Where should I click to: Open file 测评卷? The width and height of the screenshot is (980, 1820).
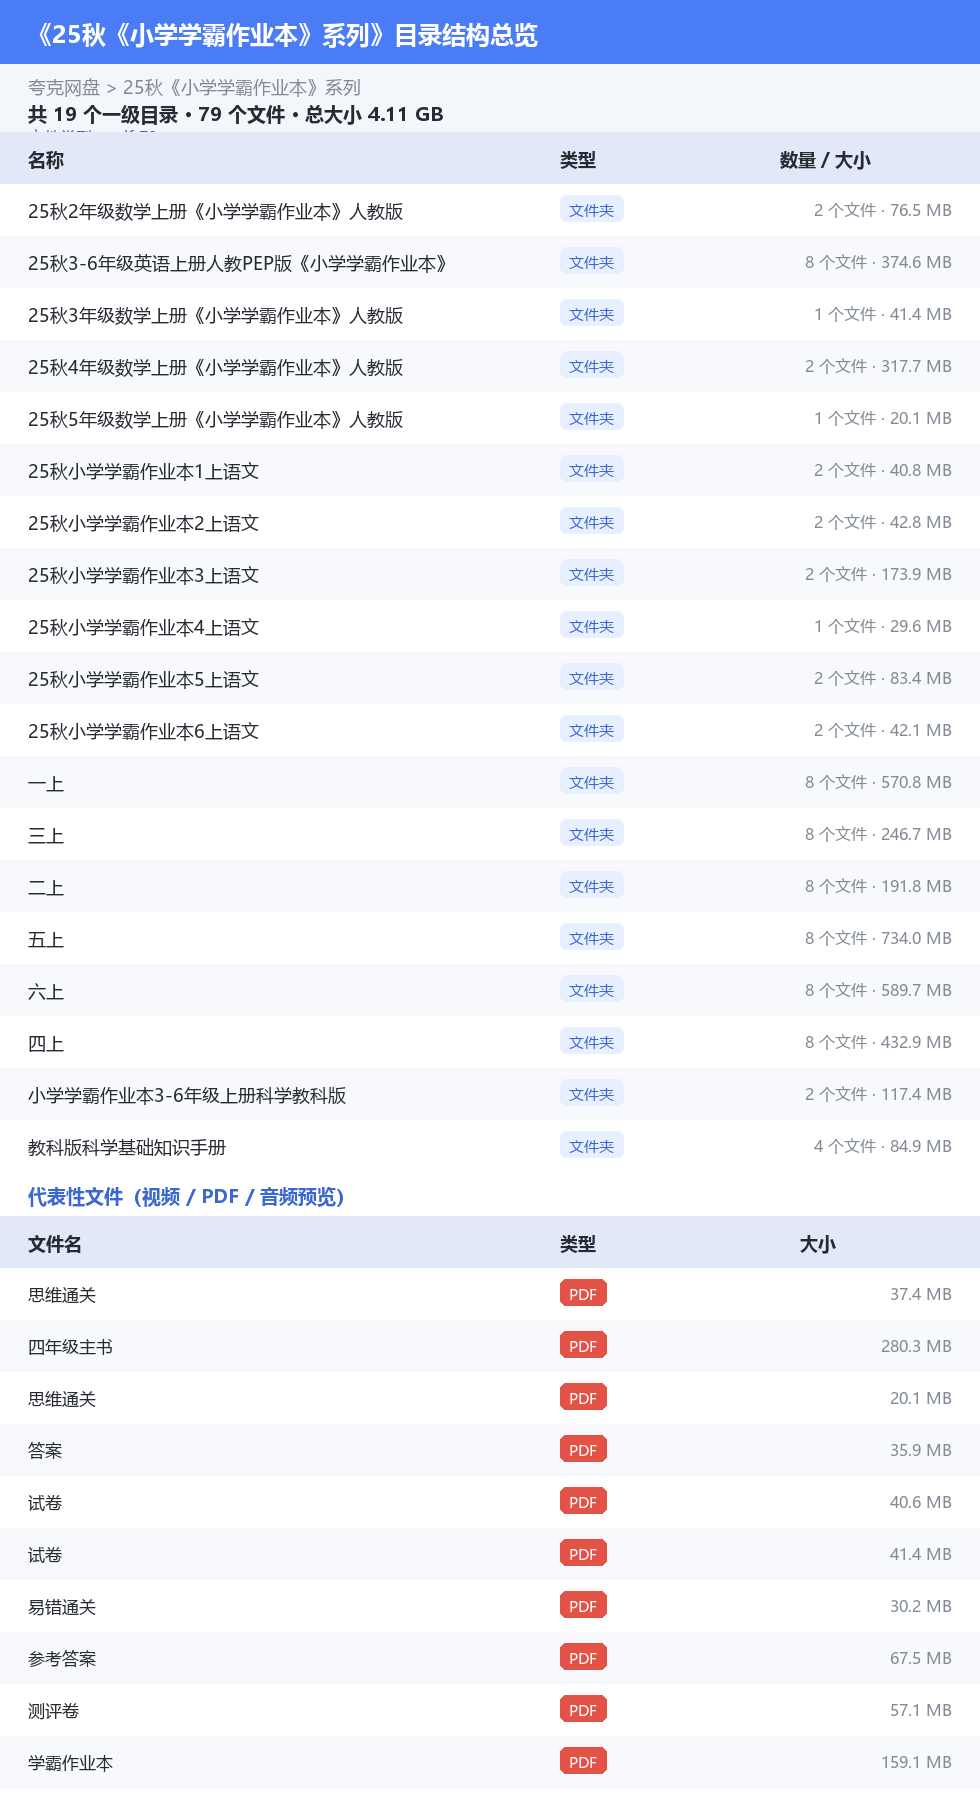[53, 1711]
